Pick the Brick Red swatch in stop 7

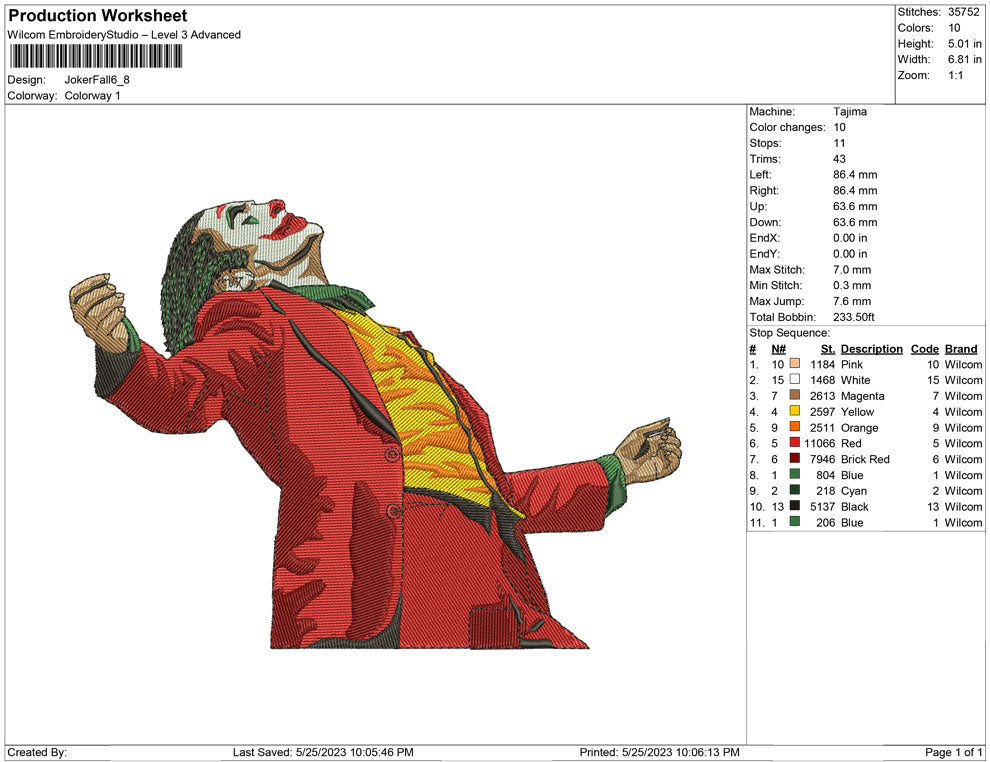pos(795,458)
